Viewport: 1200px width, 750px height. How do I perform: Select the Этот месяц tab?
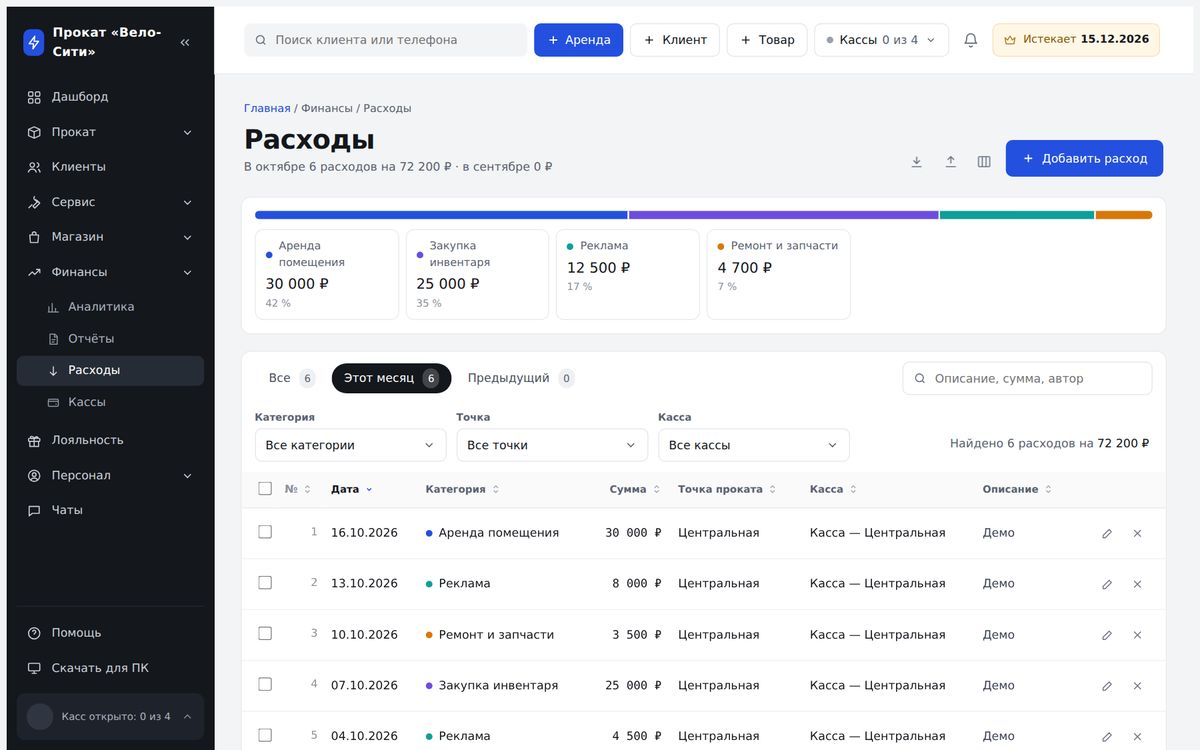(x=391, y=378)
